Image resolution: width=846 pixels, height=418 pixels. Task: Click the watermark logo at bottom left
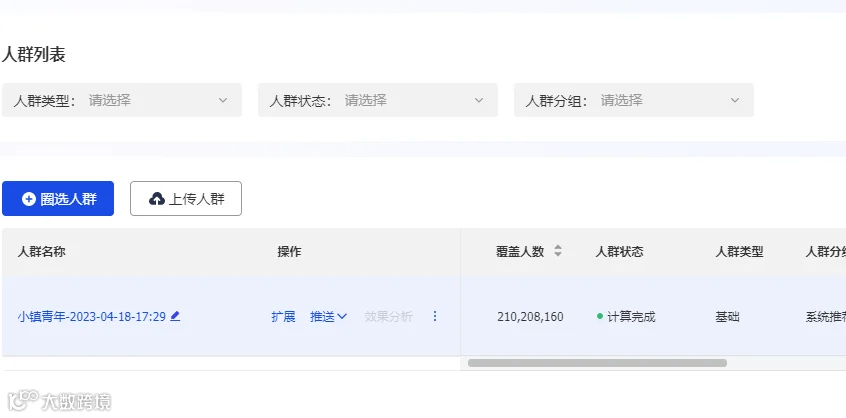pos(59,401)
